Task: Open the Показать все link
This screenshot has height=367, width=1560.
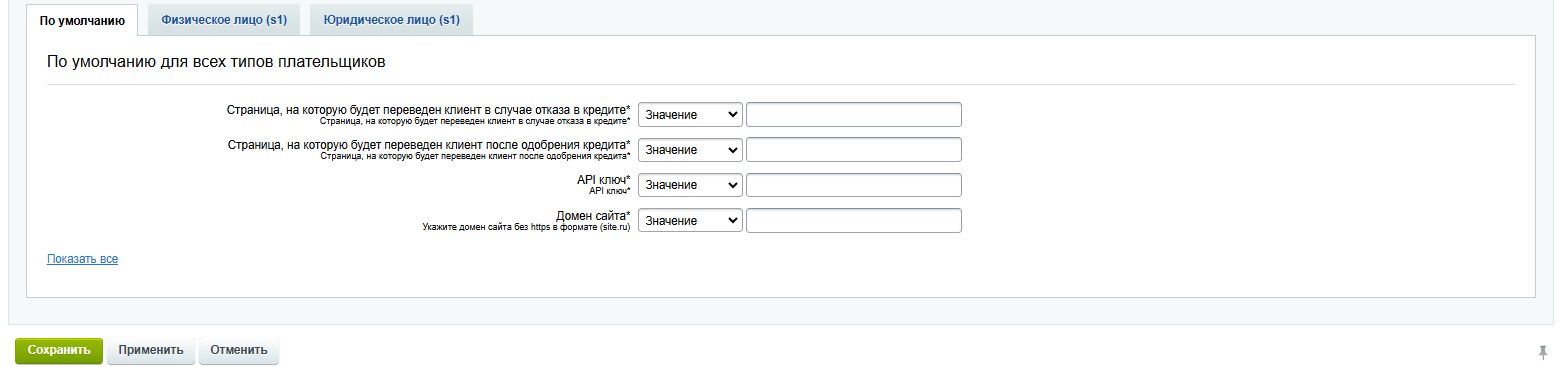Action: (x=83, y=259)
